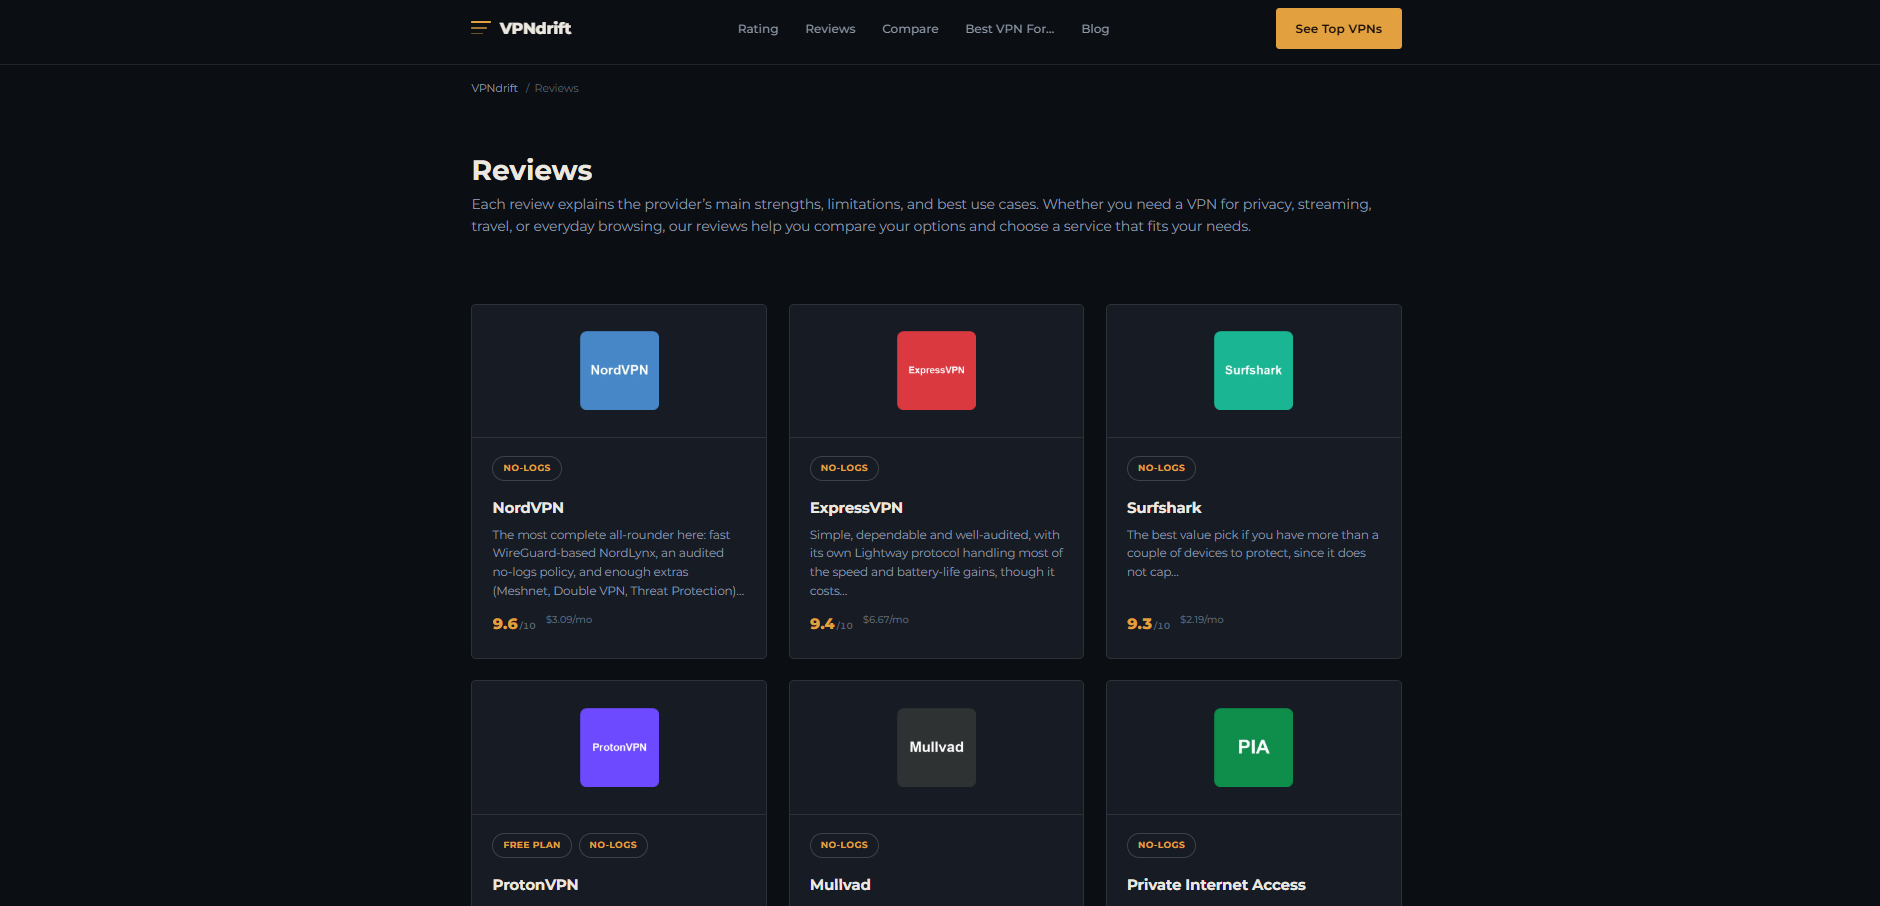
Task: Click the dark Mullvad logo tile
Action: click(x=936, y=747)
